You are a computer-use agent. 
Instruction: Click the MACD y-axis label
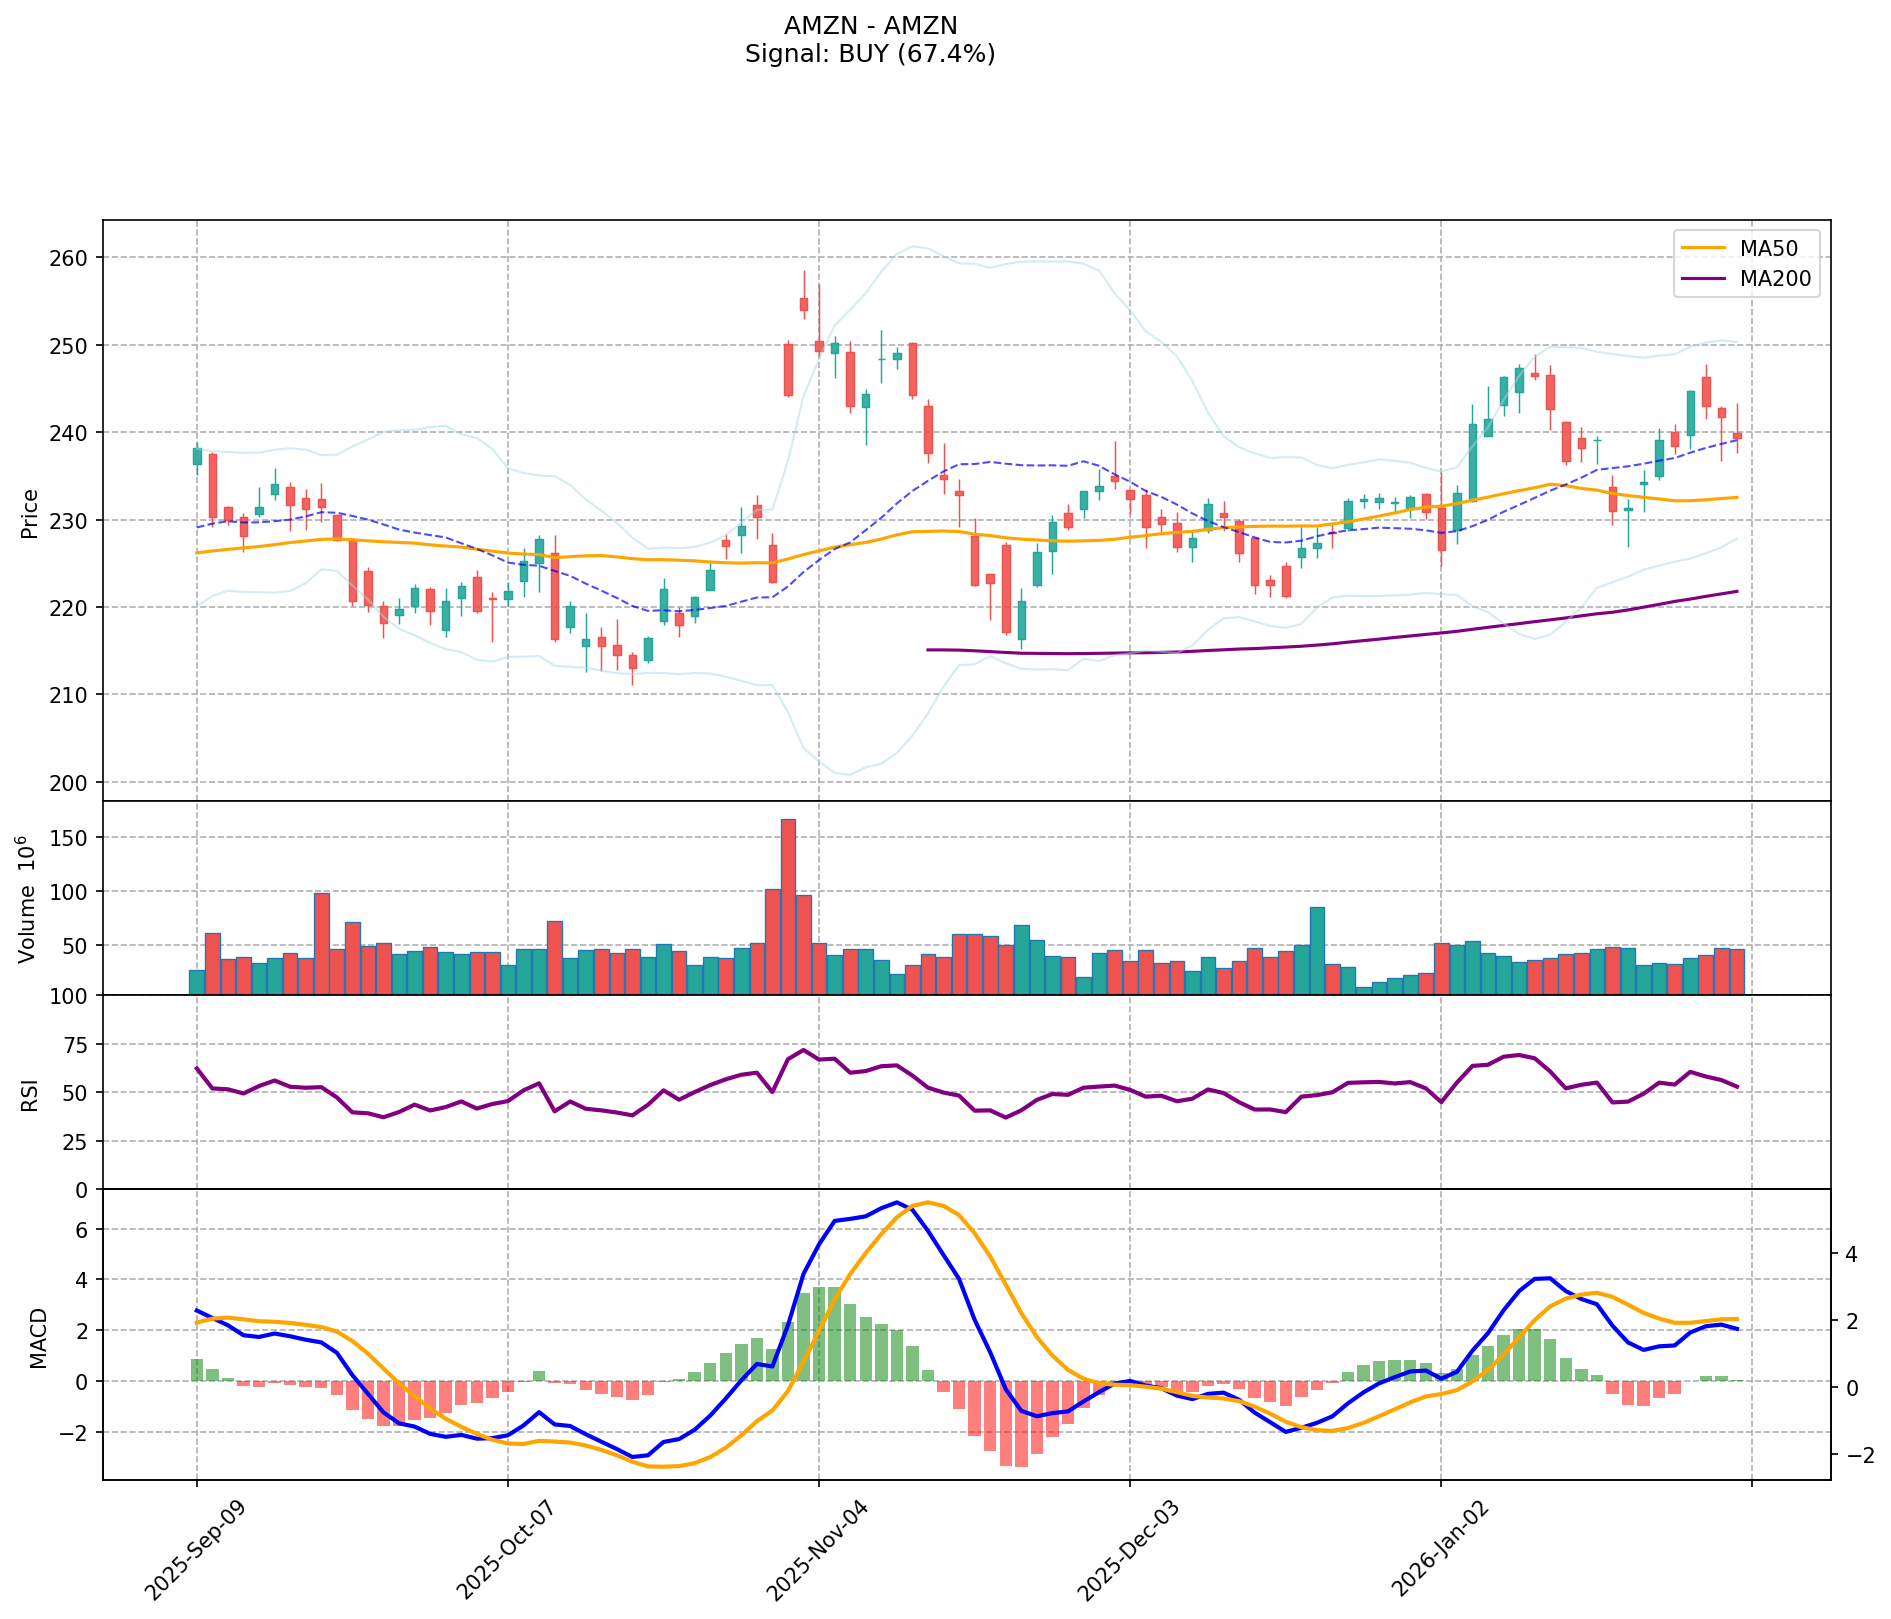38,1337
